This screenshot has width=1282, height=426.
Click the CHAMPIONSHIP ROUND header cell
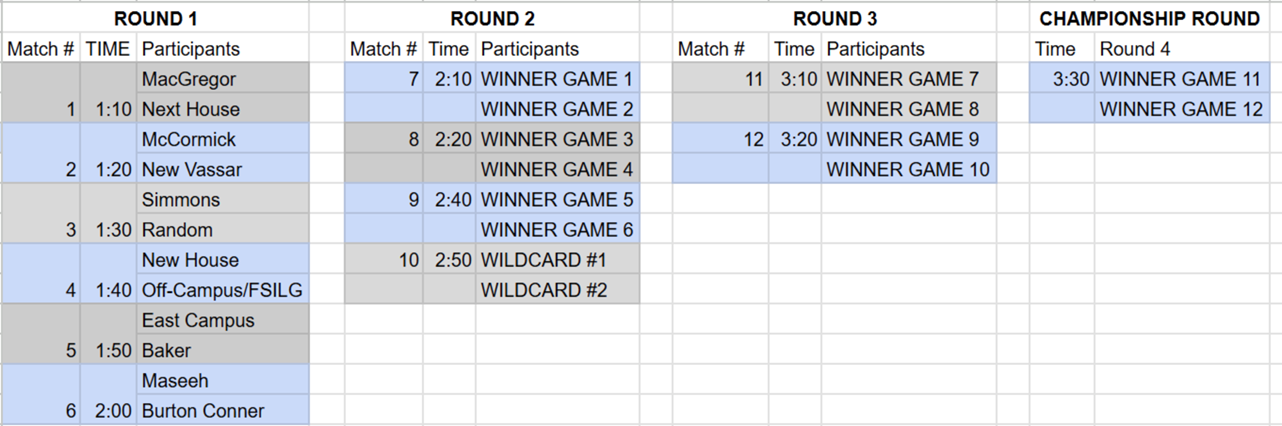[x=1149, y=18]
